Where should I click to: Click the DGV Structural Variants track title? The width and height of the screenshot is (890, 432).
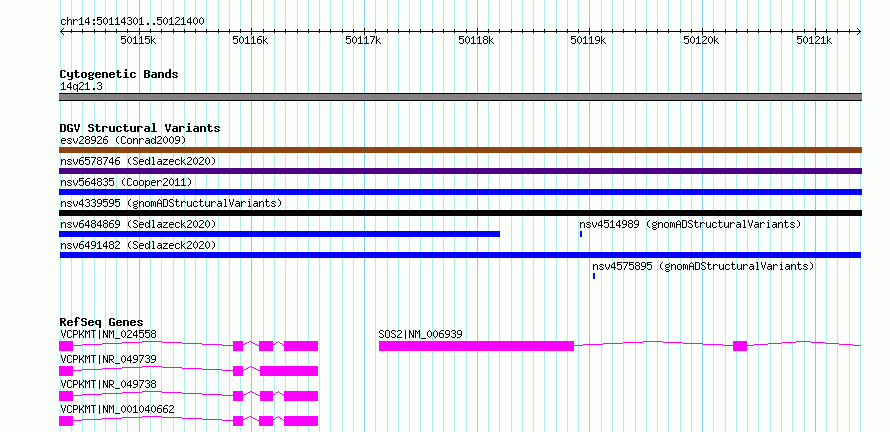tap(140, 128)
